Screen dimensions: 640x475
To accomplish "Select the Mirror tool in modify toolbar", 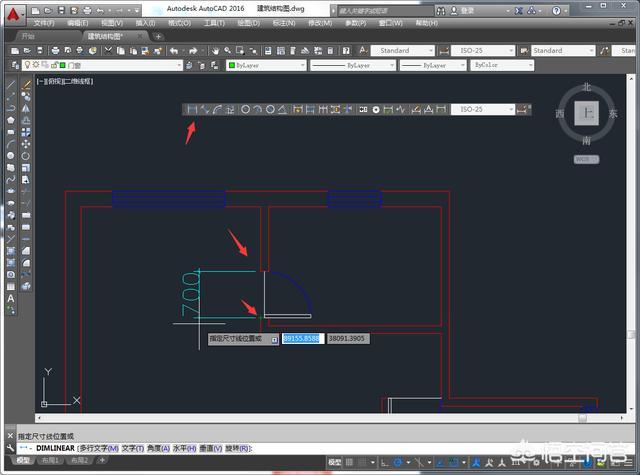I will 26,108.
